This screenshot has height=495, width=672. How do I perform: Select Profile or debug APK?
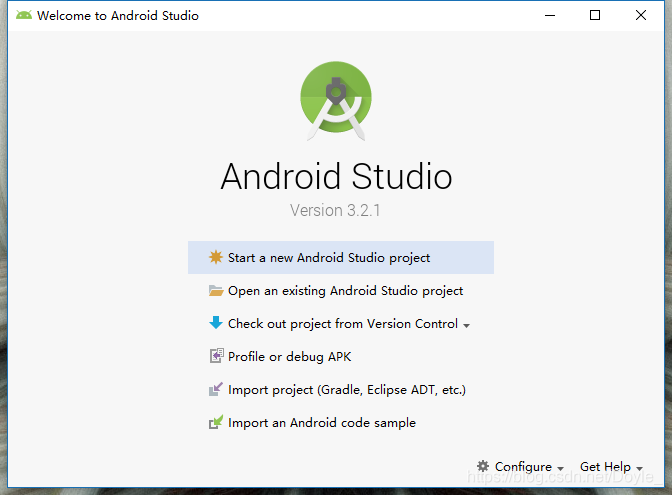click(x=341, y=357)
